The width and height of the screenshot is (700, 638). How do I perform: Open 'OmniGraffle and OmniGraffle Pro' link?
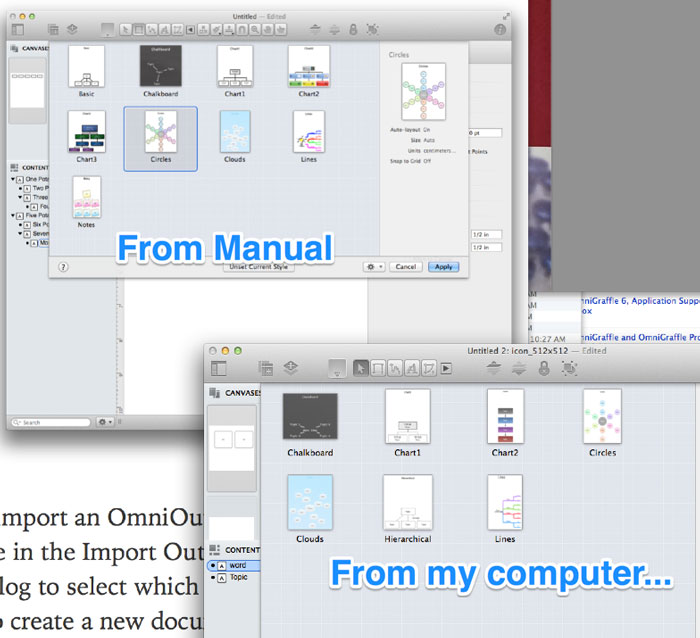tap(641, 337)
